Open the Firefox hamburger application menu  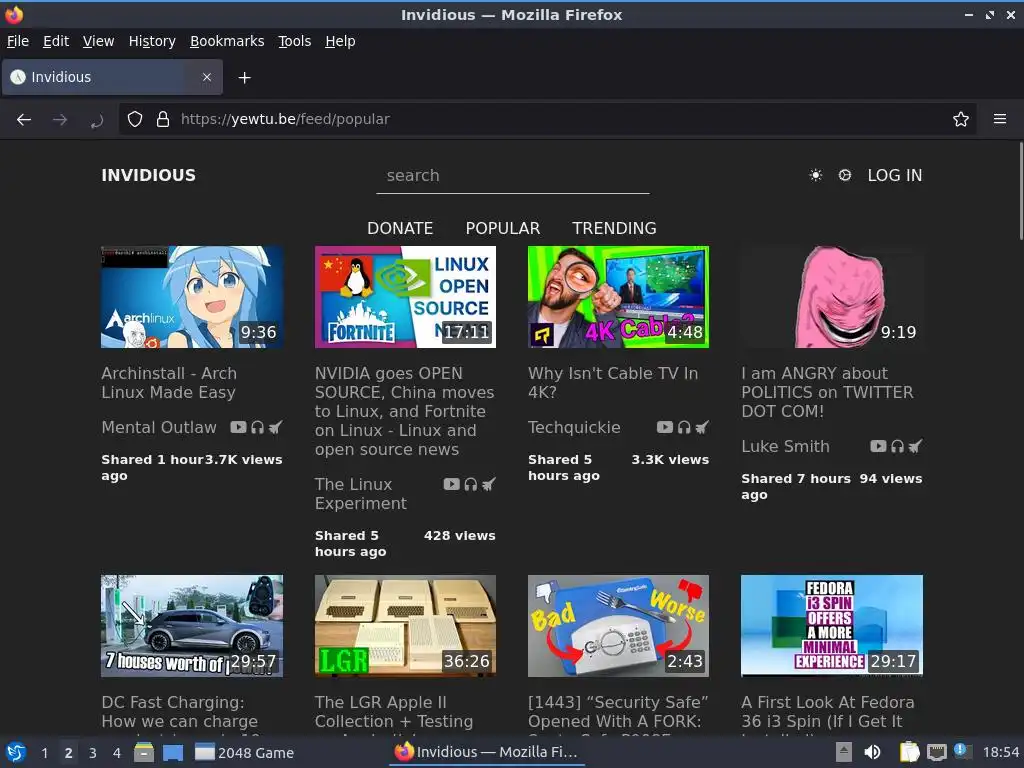tap(1000, 119)
